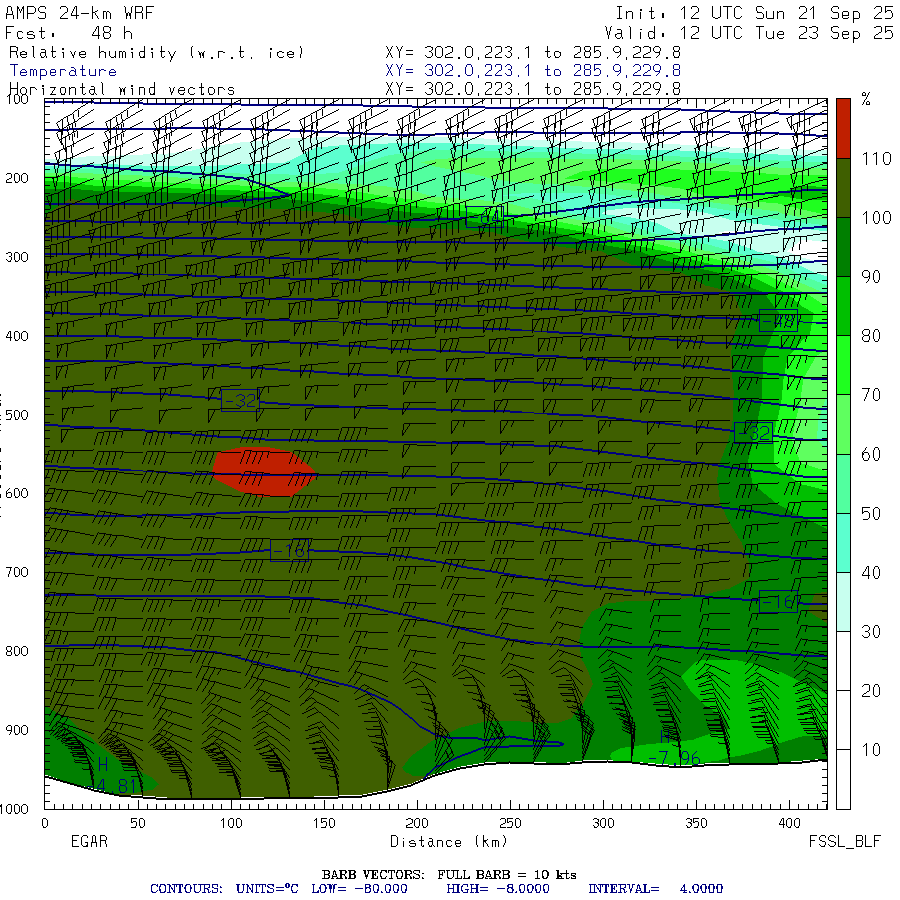Select the 'Valid: 12 UTC Tue 23 Sep 25' text
Screen dimensions: 900x900
(x=748, y=33)
